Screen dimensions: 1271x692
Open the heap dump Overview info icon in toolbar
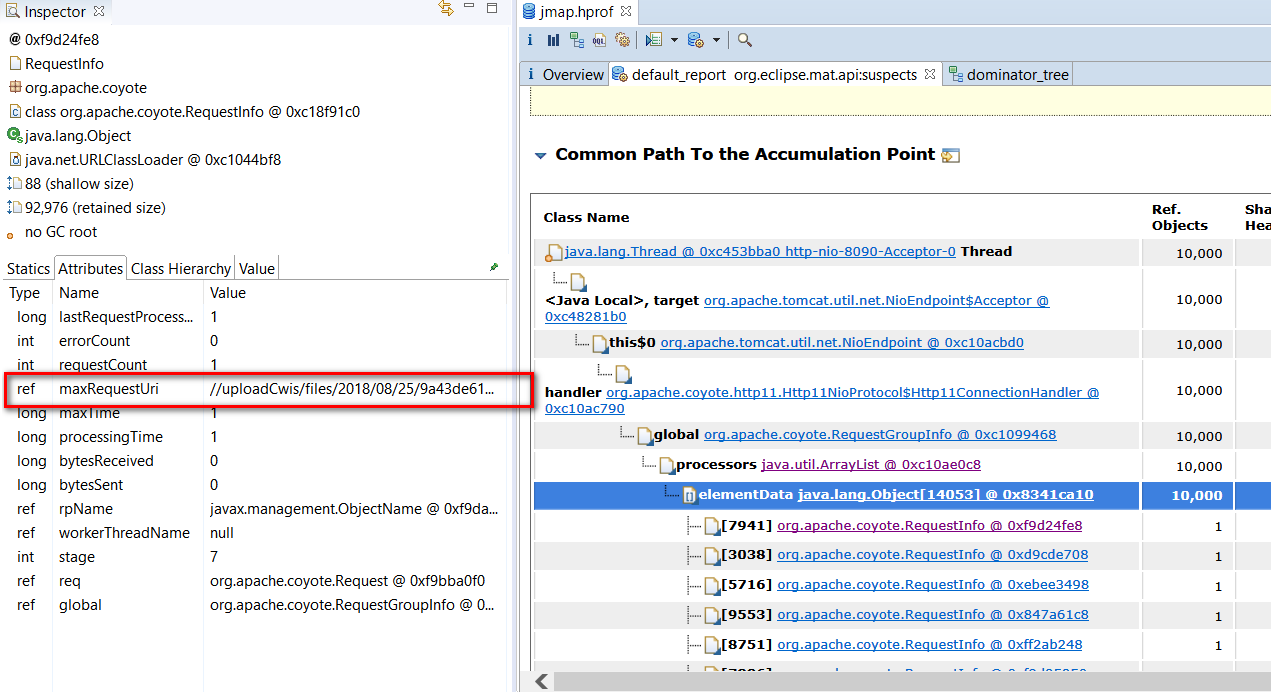point(530,40)
